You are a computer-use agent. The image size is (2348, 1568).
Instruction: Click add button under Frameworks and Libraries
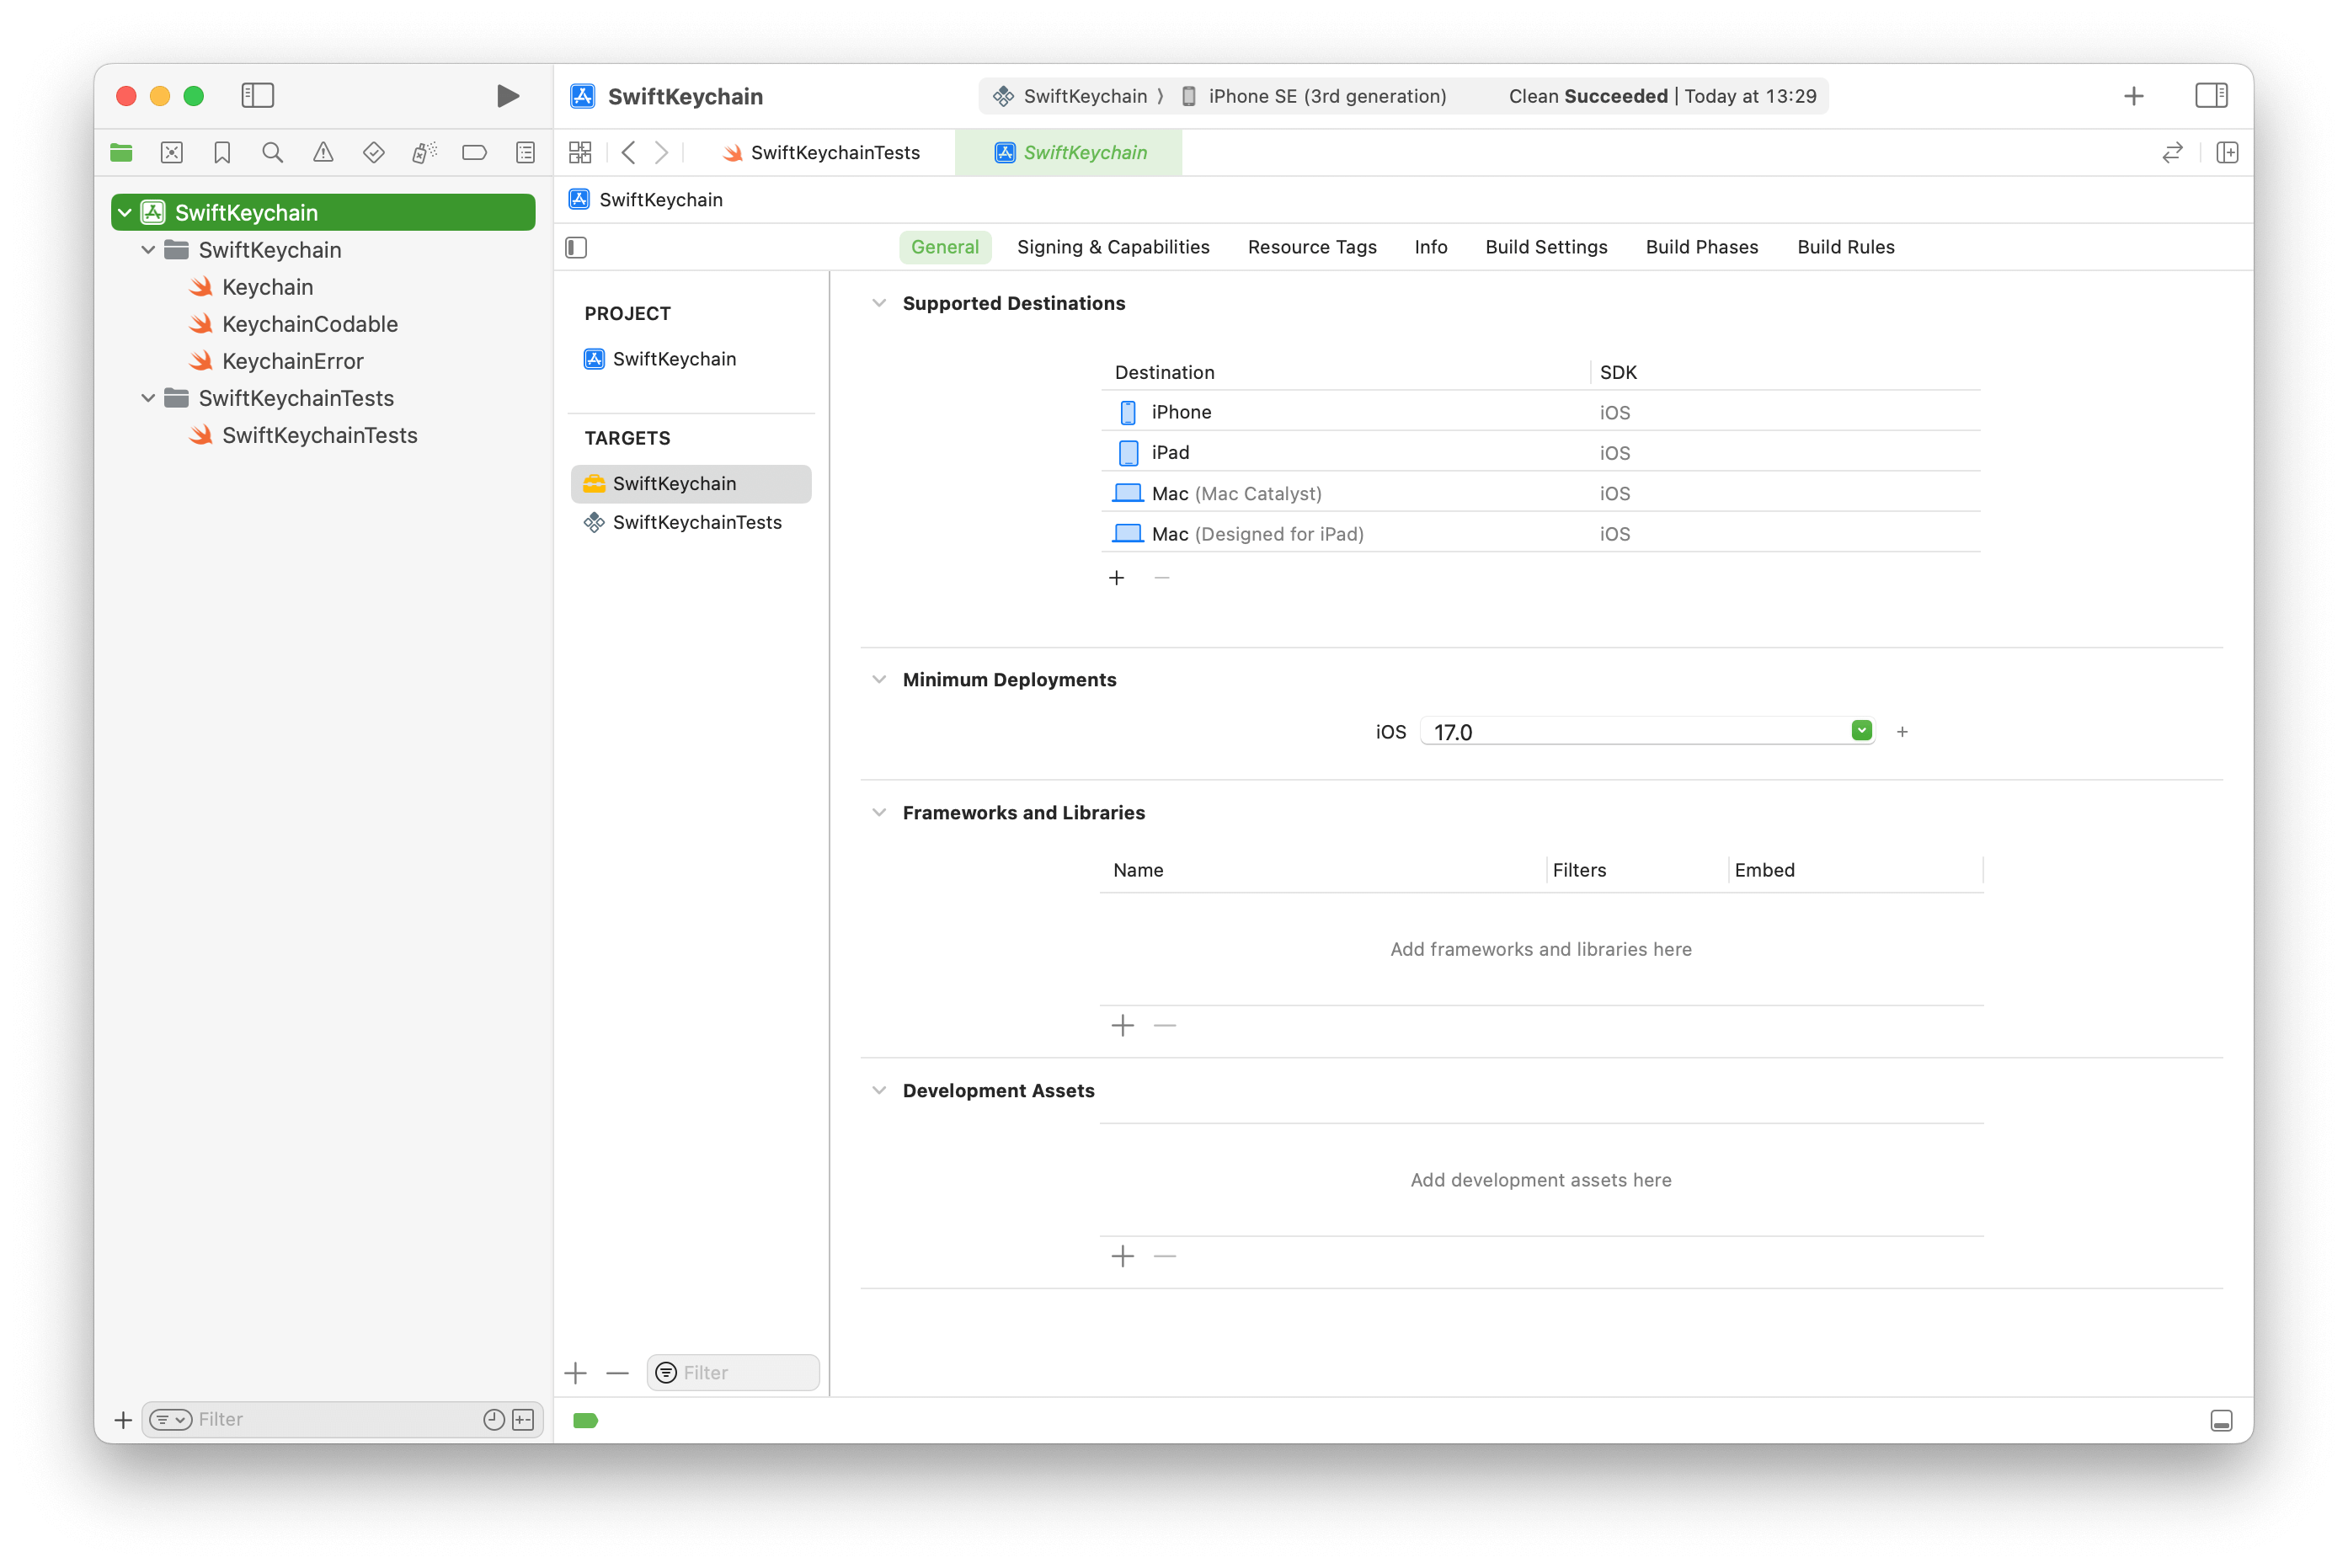1123,1026
